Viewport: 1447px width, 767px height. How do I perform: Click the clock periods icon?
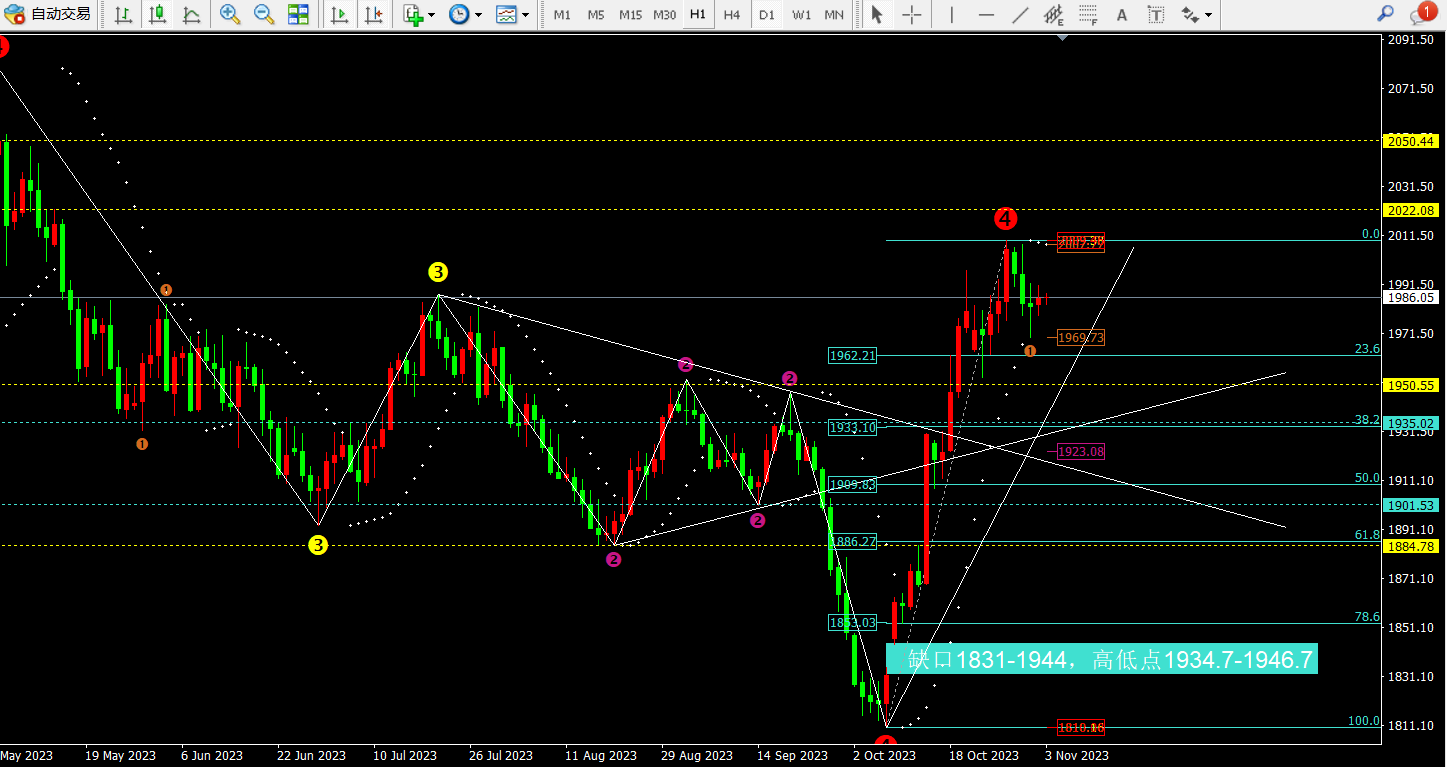coord(459,14)
